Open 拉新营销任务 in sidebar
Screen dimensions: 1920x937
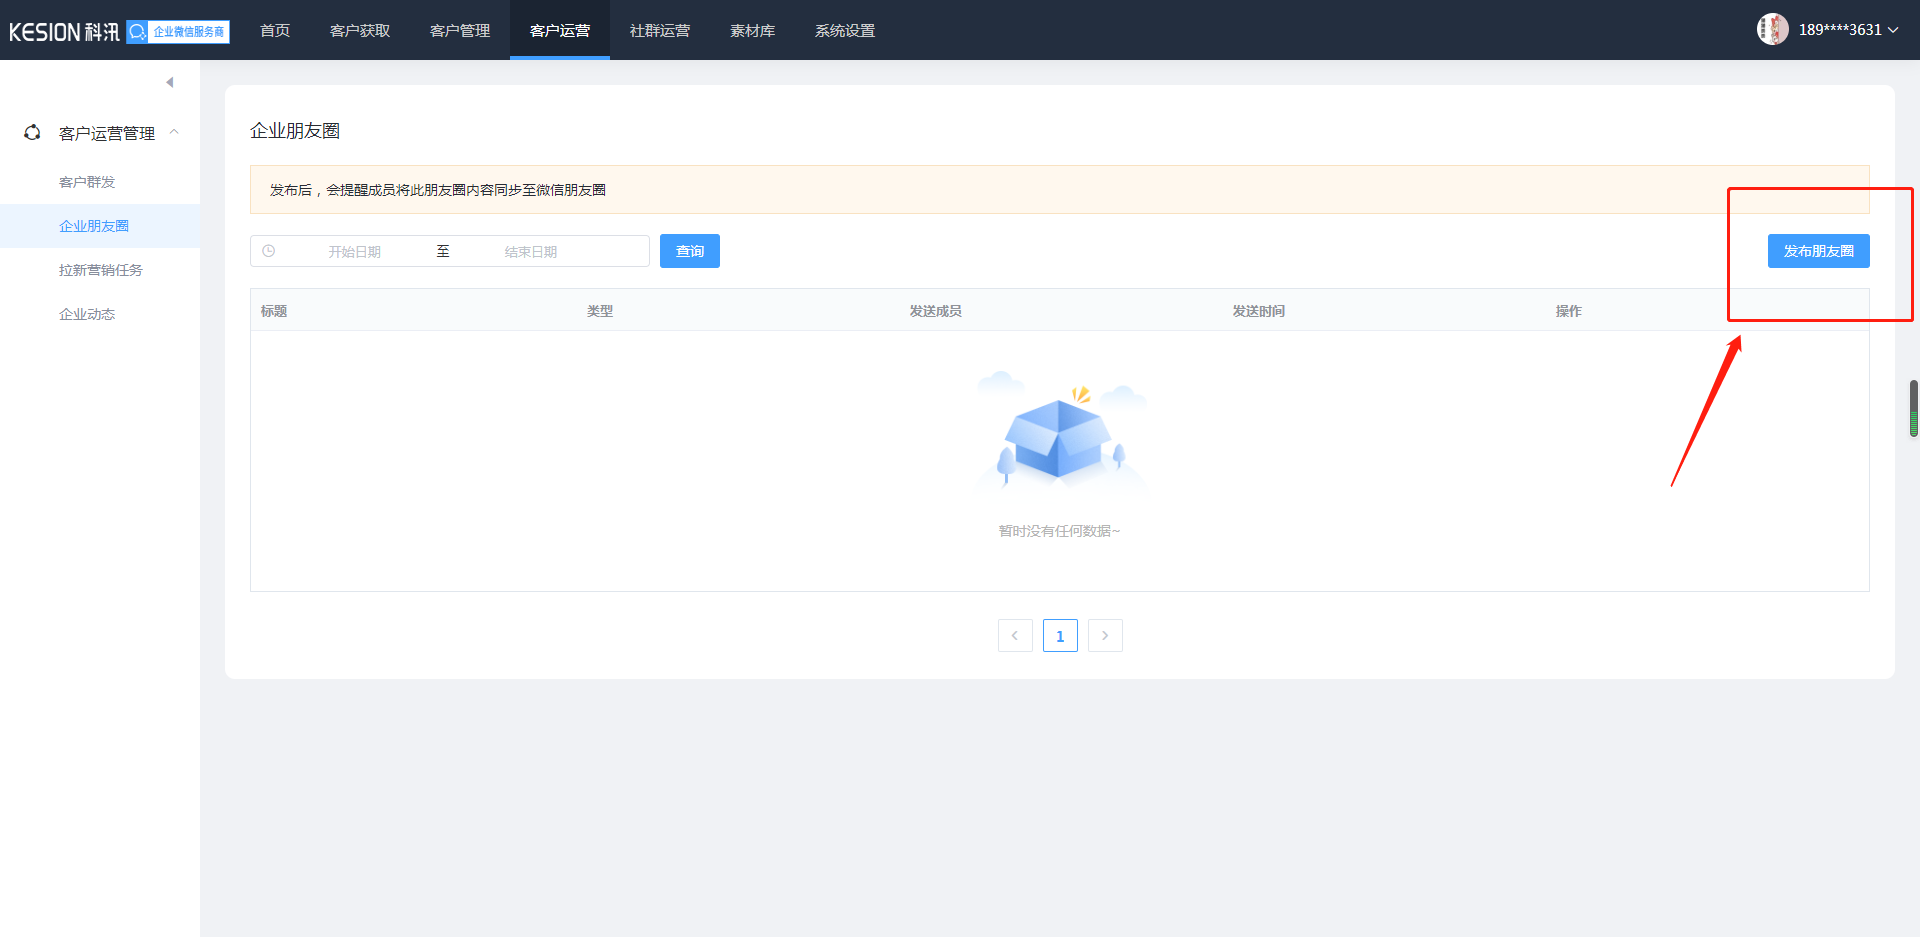point(100,270)
